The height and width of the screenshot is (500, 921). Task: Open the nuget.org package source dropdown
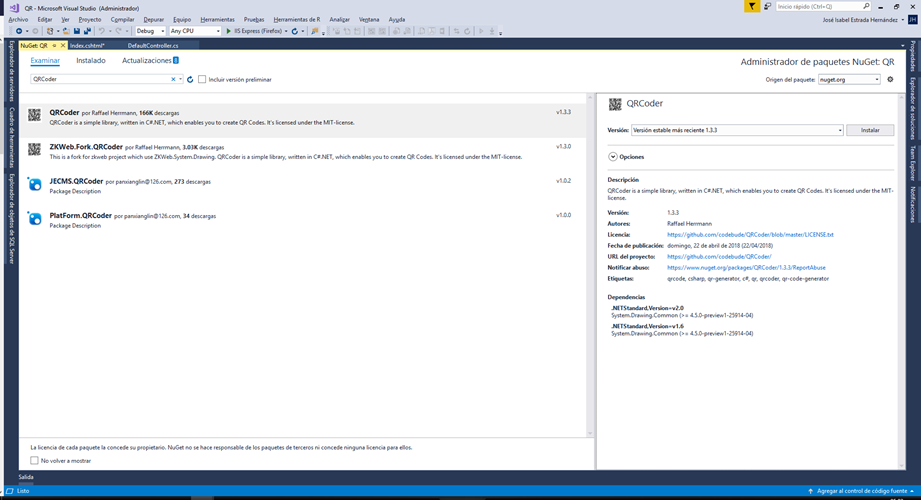point(848,79)
